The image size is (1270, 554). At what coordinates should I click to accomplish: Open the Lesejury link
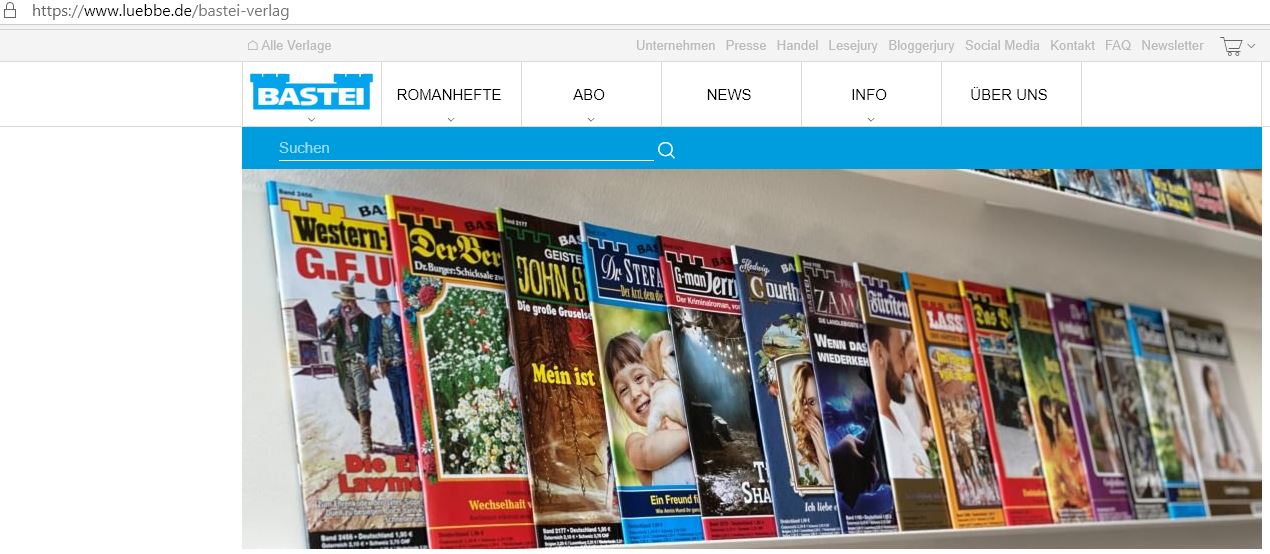pos(853,46)
